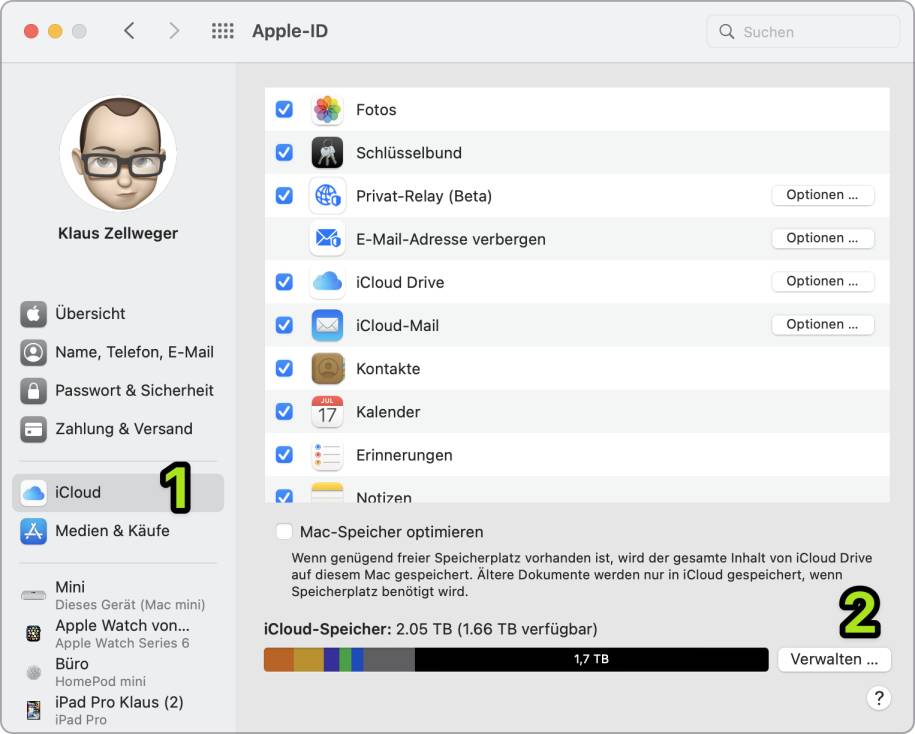Viewport: 915px width, 734px height.
Task: Enable Mac-Speicher optimieren checkbox
Action: click(284, 532)
